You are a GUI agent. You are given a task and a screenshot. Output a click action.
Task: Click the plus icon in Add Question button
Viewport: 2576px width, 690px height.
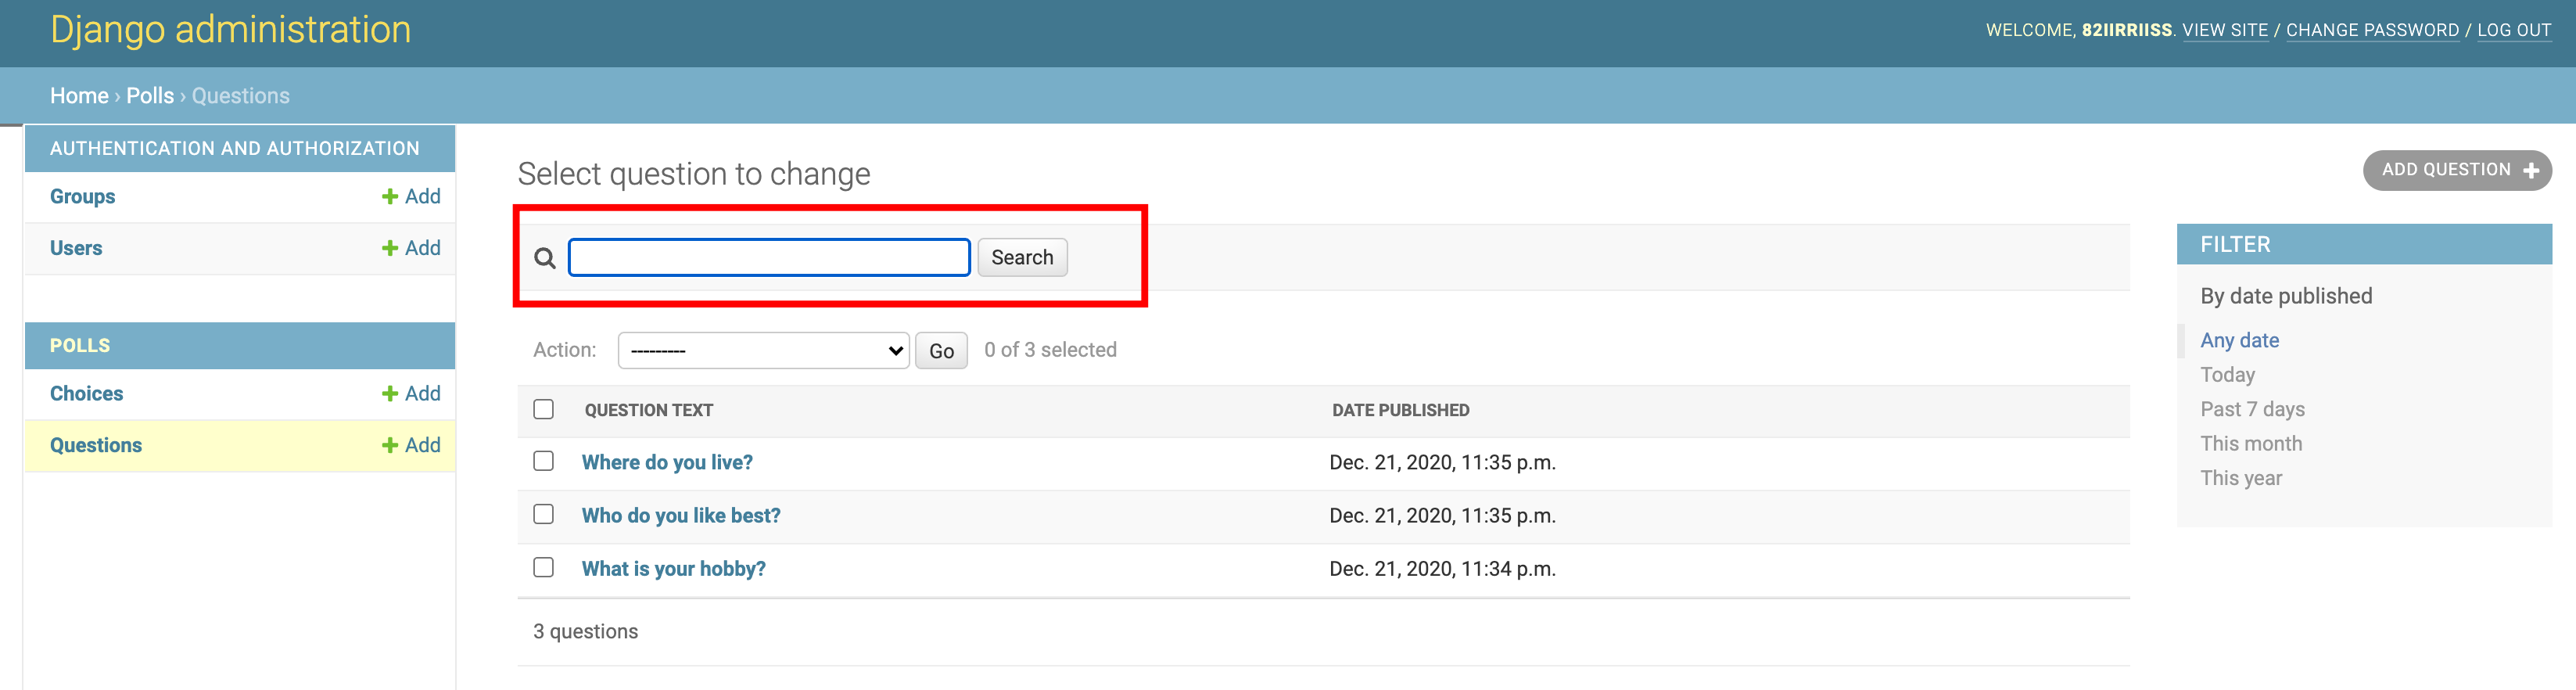click(2531, 171)
